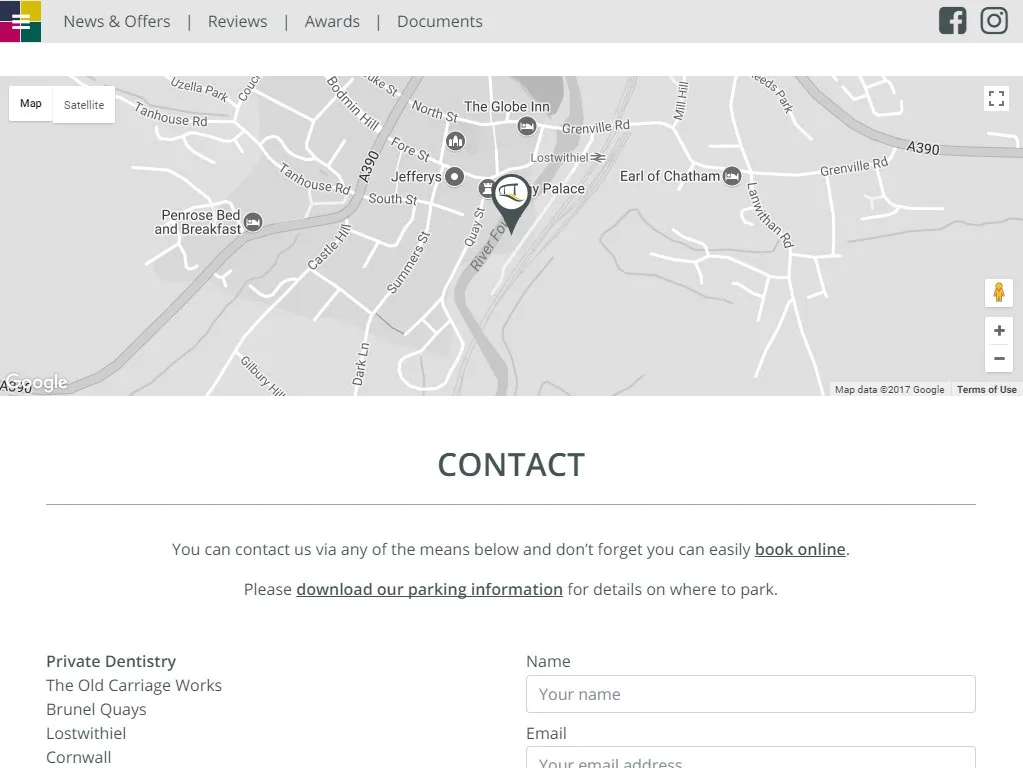Toggle fullscreen map view
1023x768 pixels.
pos(996,98)
